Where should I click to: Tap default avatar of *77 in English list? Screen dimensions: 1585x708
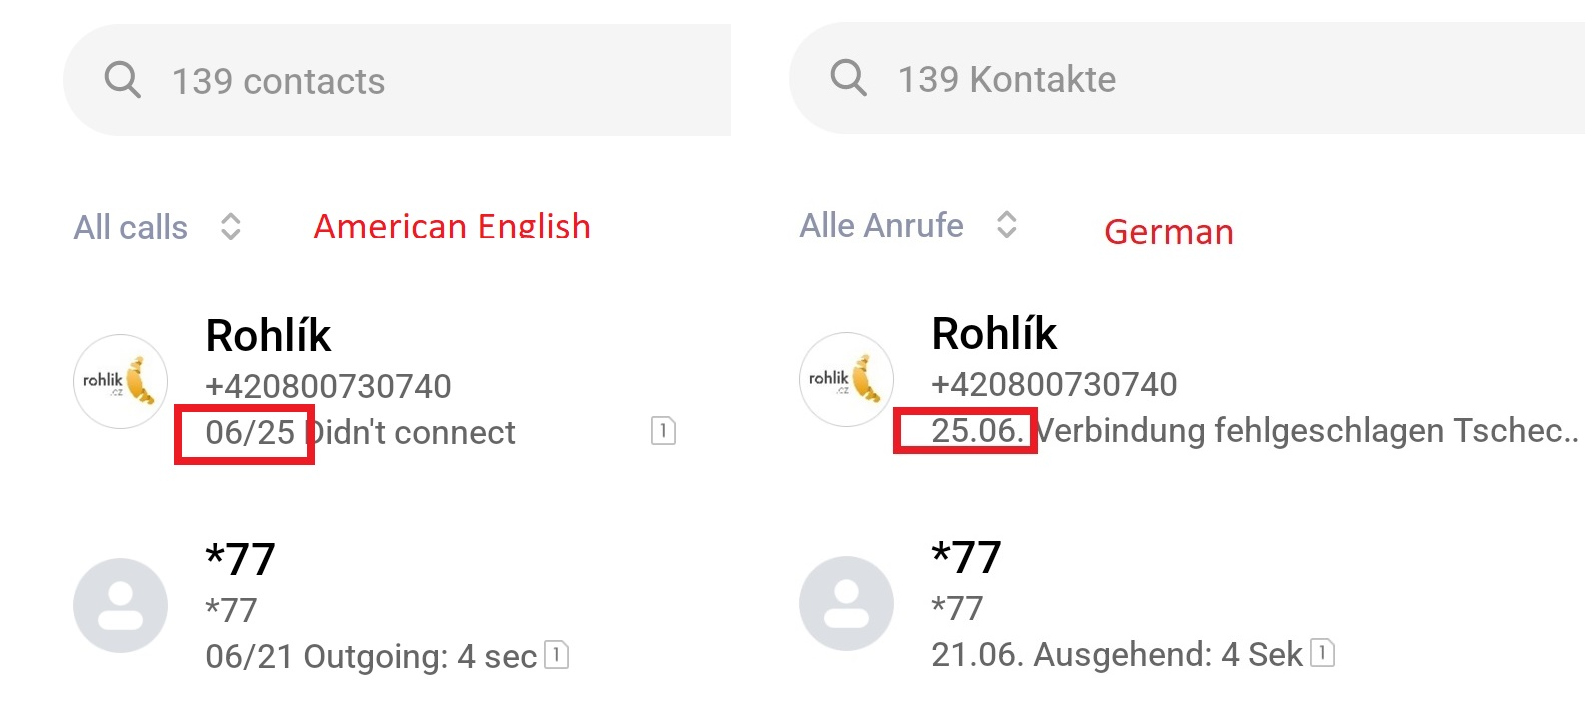[120, 605]
